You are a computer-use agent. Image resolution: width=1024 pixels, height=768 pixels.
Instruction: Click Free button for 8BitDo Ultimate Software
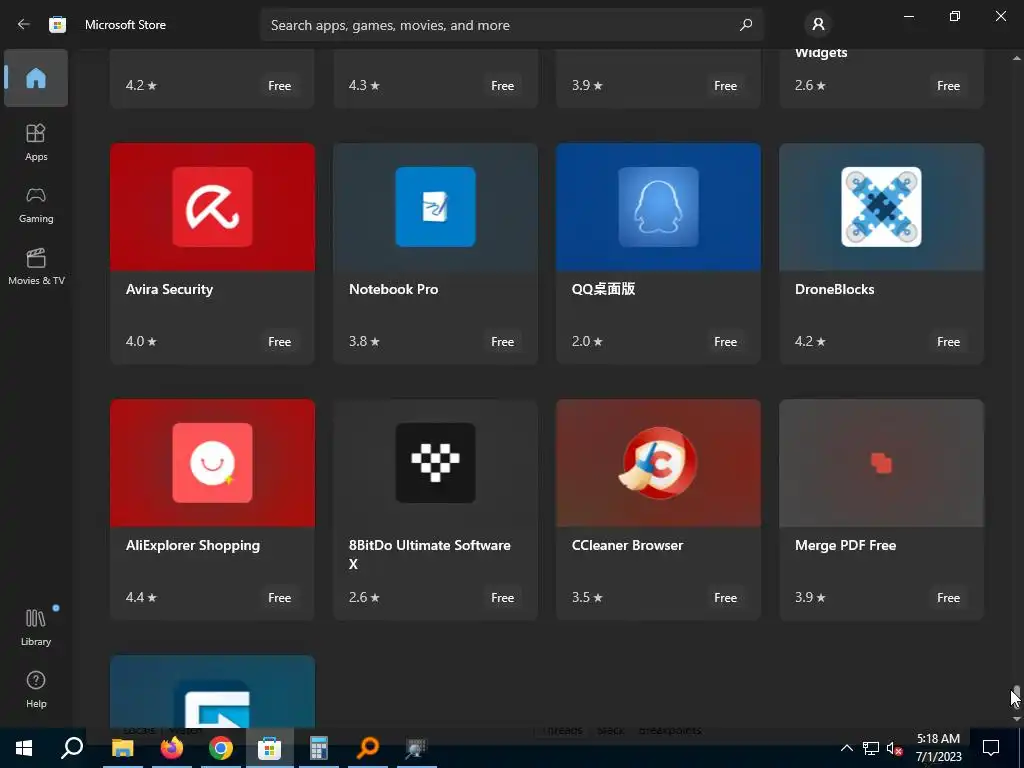(502, 598)
